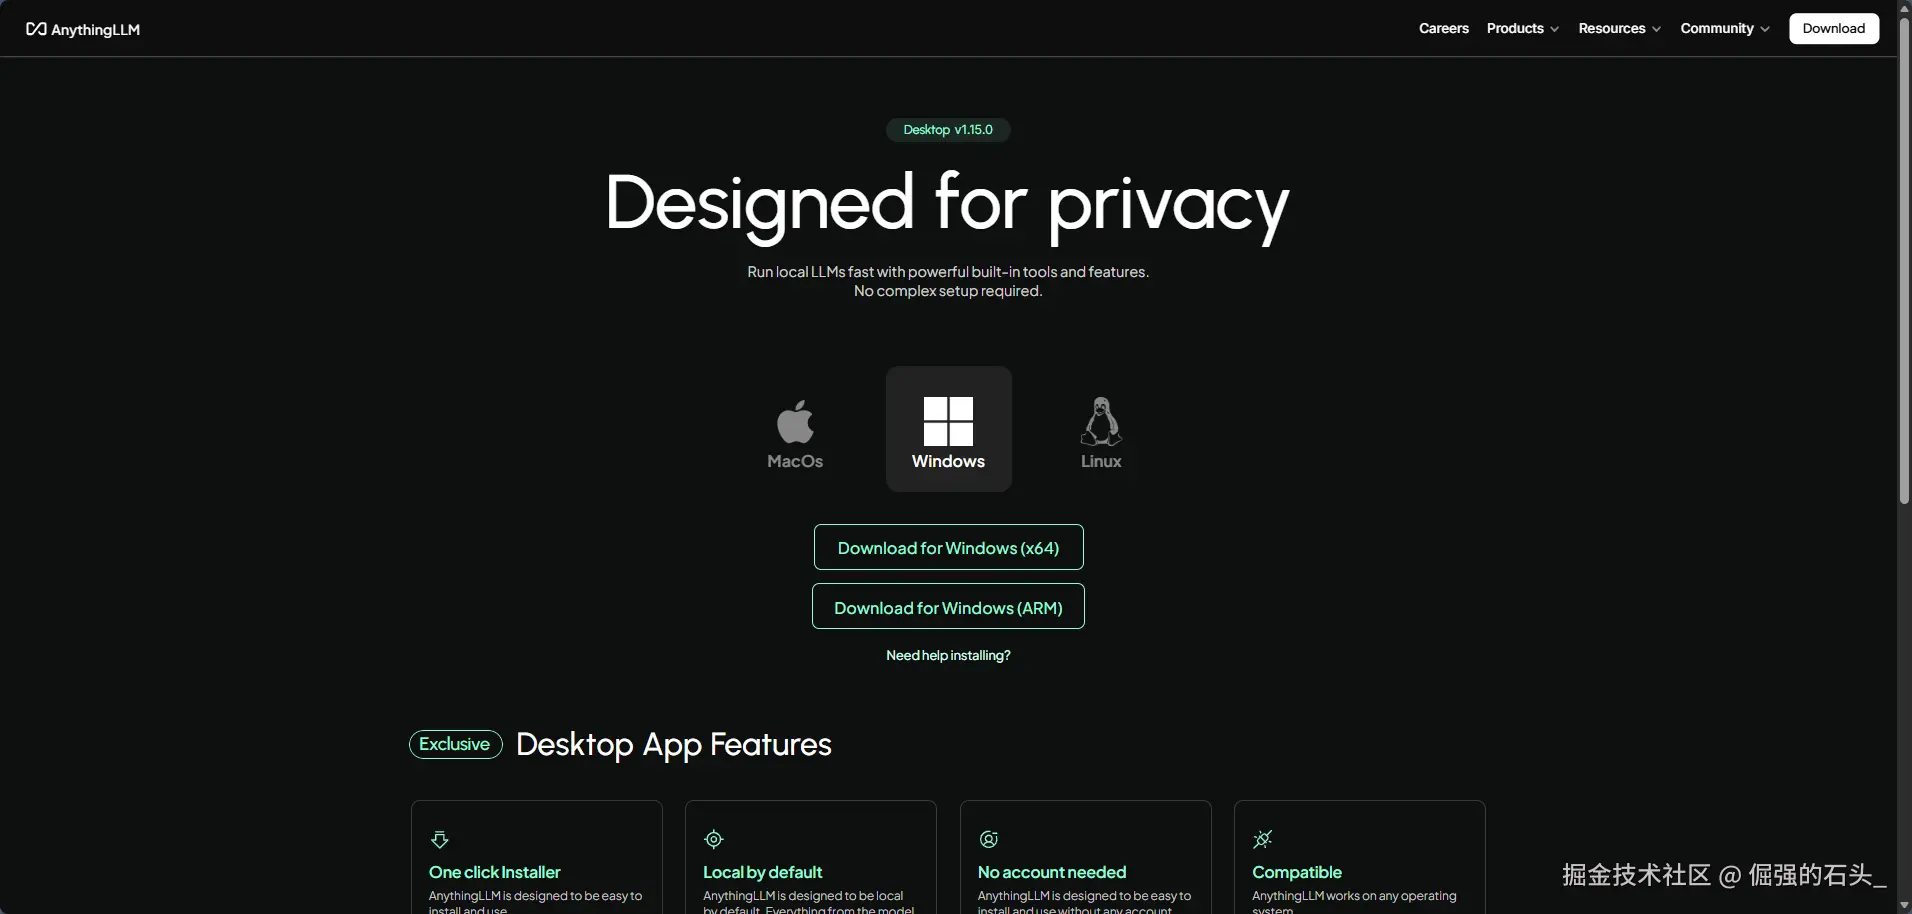Select the Linux penguin icon
Viewport: 1912px width, 914px height.
(1101, 421)
